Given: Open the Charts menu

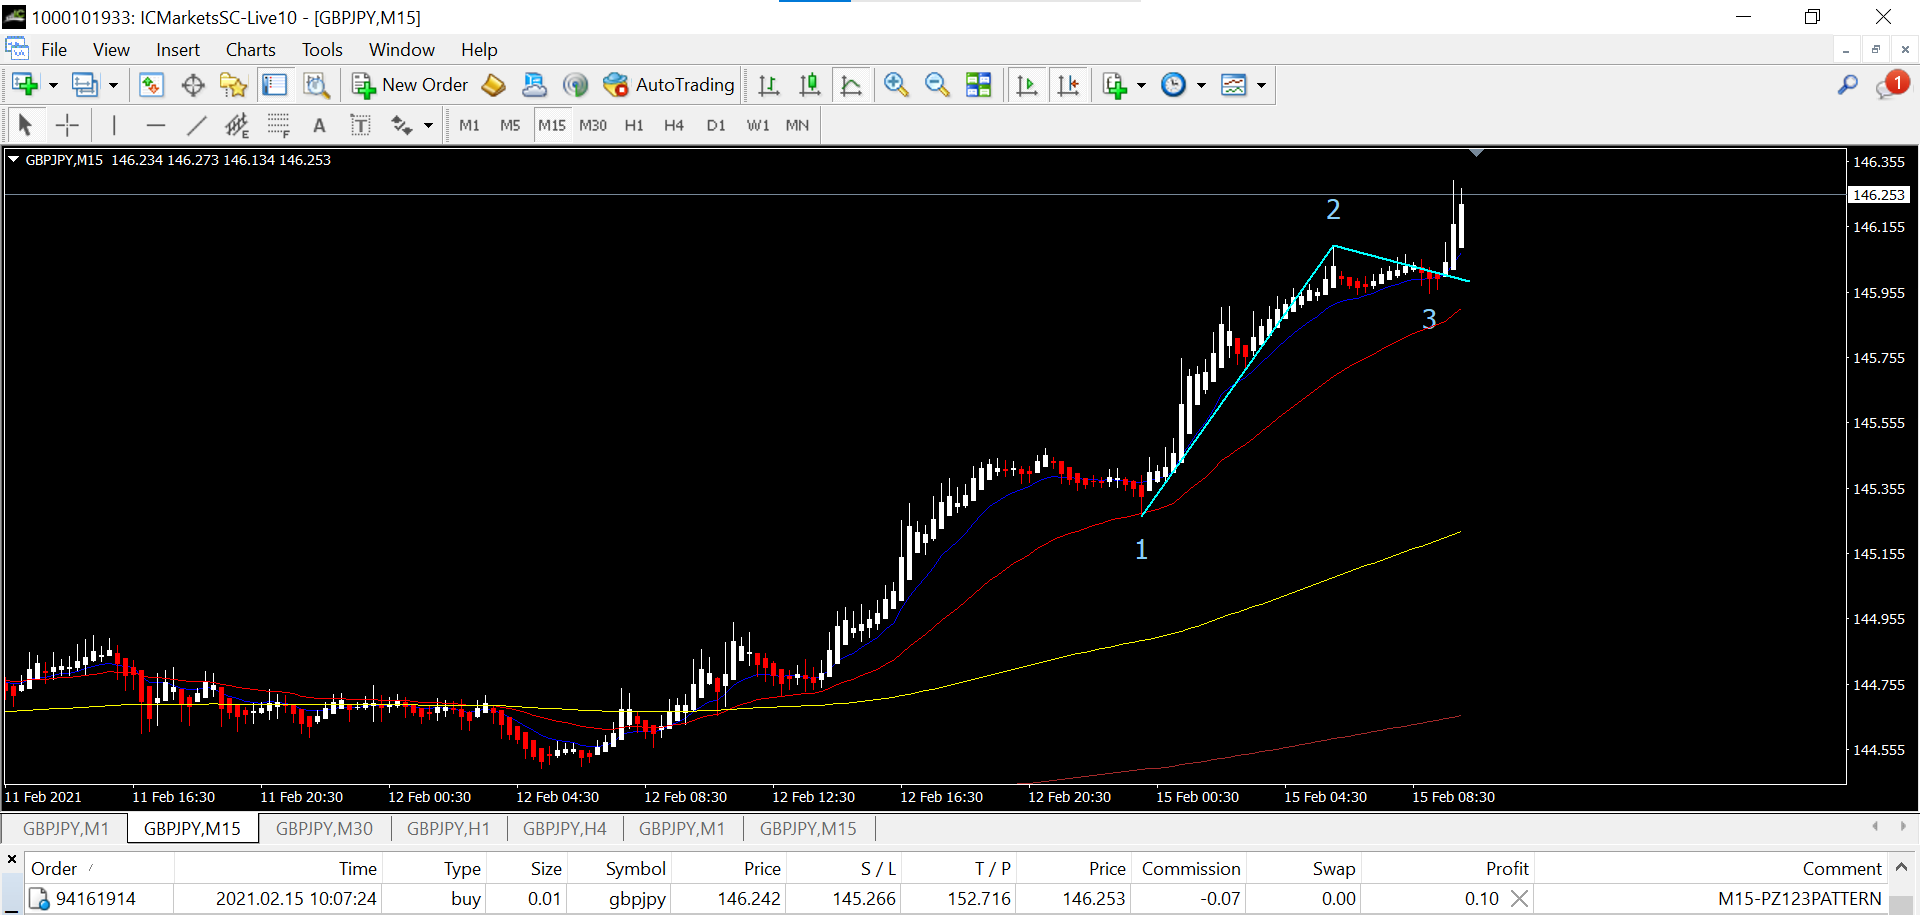Looking at the screenshot, I should (x=250, y=50).
